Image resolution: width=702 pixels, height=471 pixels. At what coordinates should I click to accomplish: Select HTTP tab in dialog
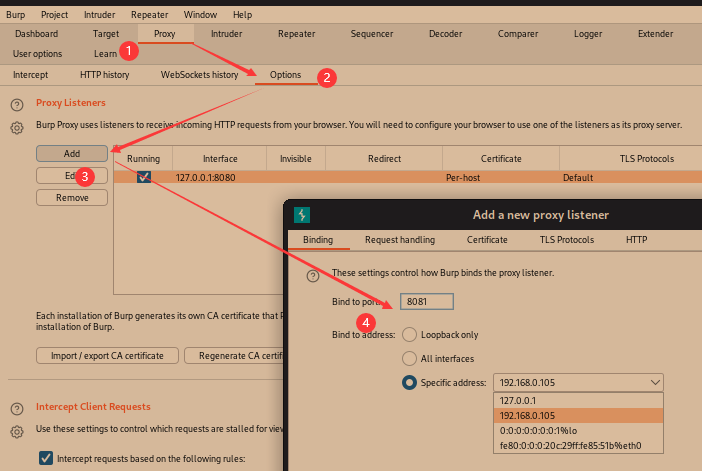point(636,240)
